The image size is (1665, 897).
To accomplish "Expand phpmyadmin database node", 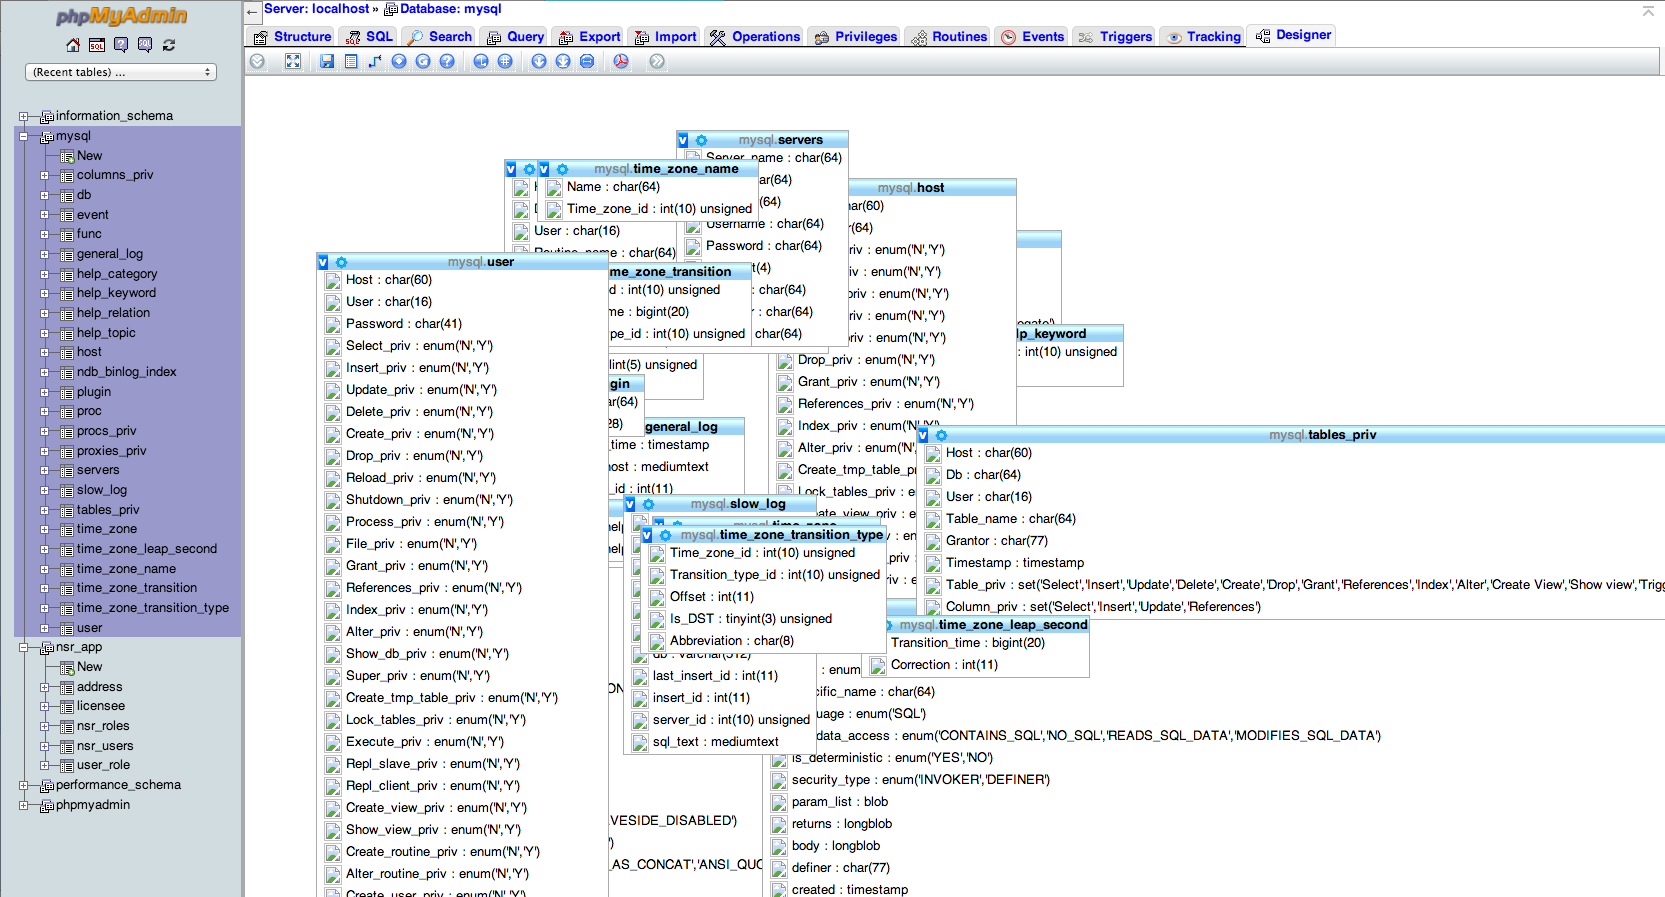I will [23, 806].
